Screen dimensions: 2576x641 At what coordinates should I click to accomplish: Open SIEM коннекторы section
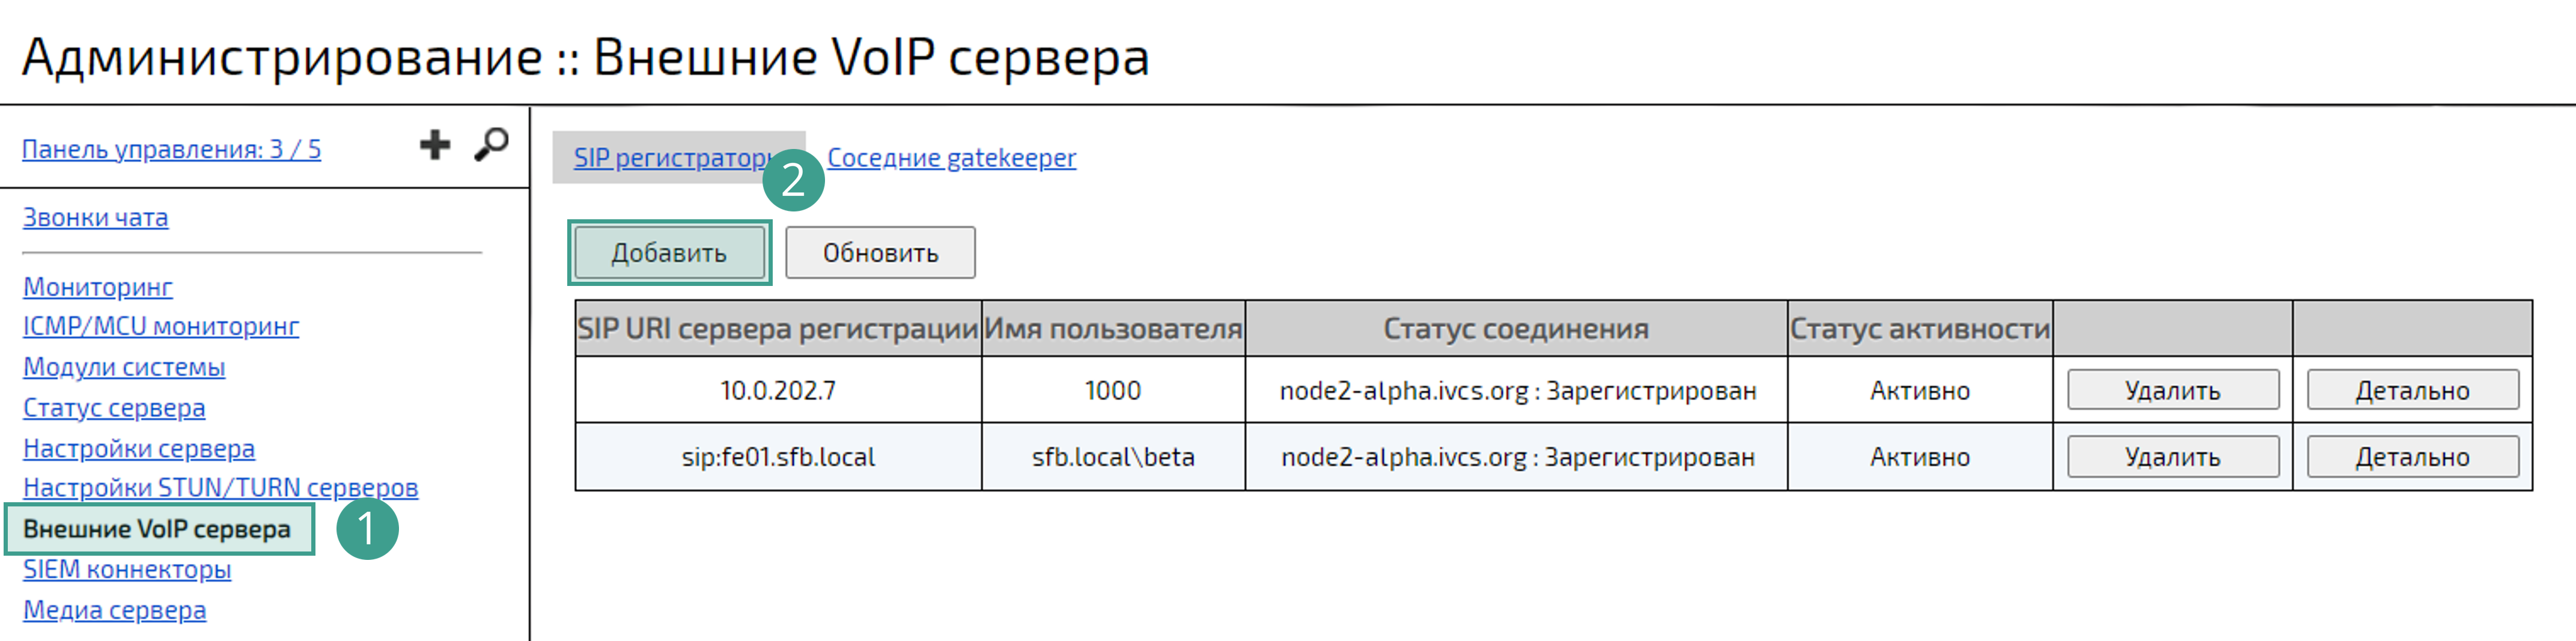coord(127,570)
